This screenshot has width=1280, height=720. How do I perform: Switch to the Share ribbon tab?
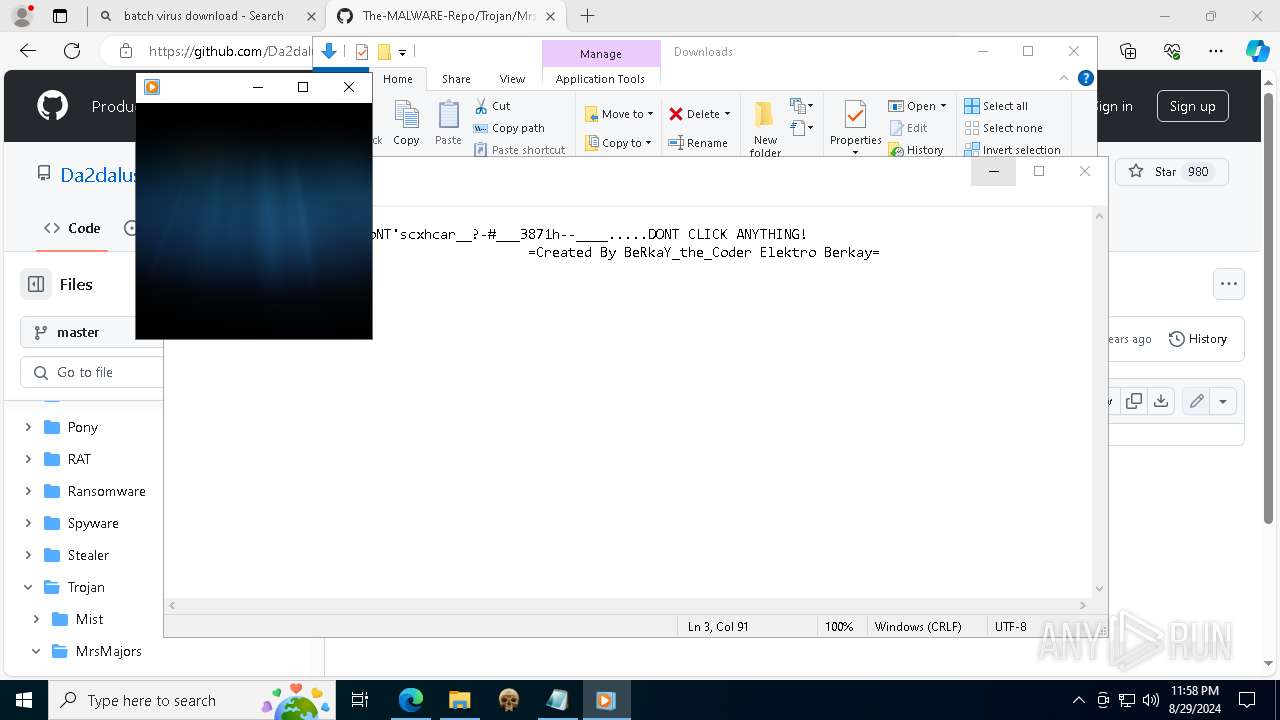tap(456, 79)
